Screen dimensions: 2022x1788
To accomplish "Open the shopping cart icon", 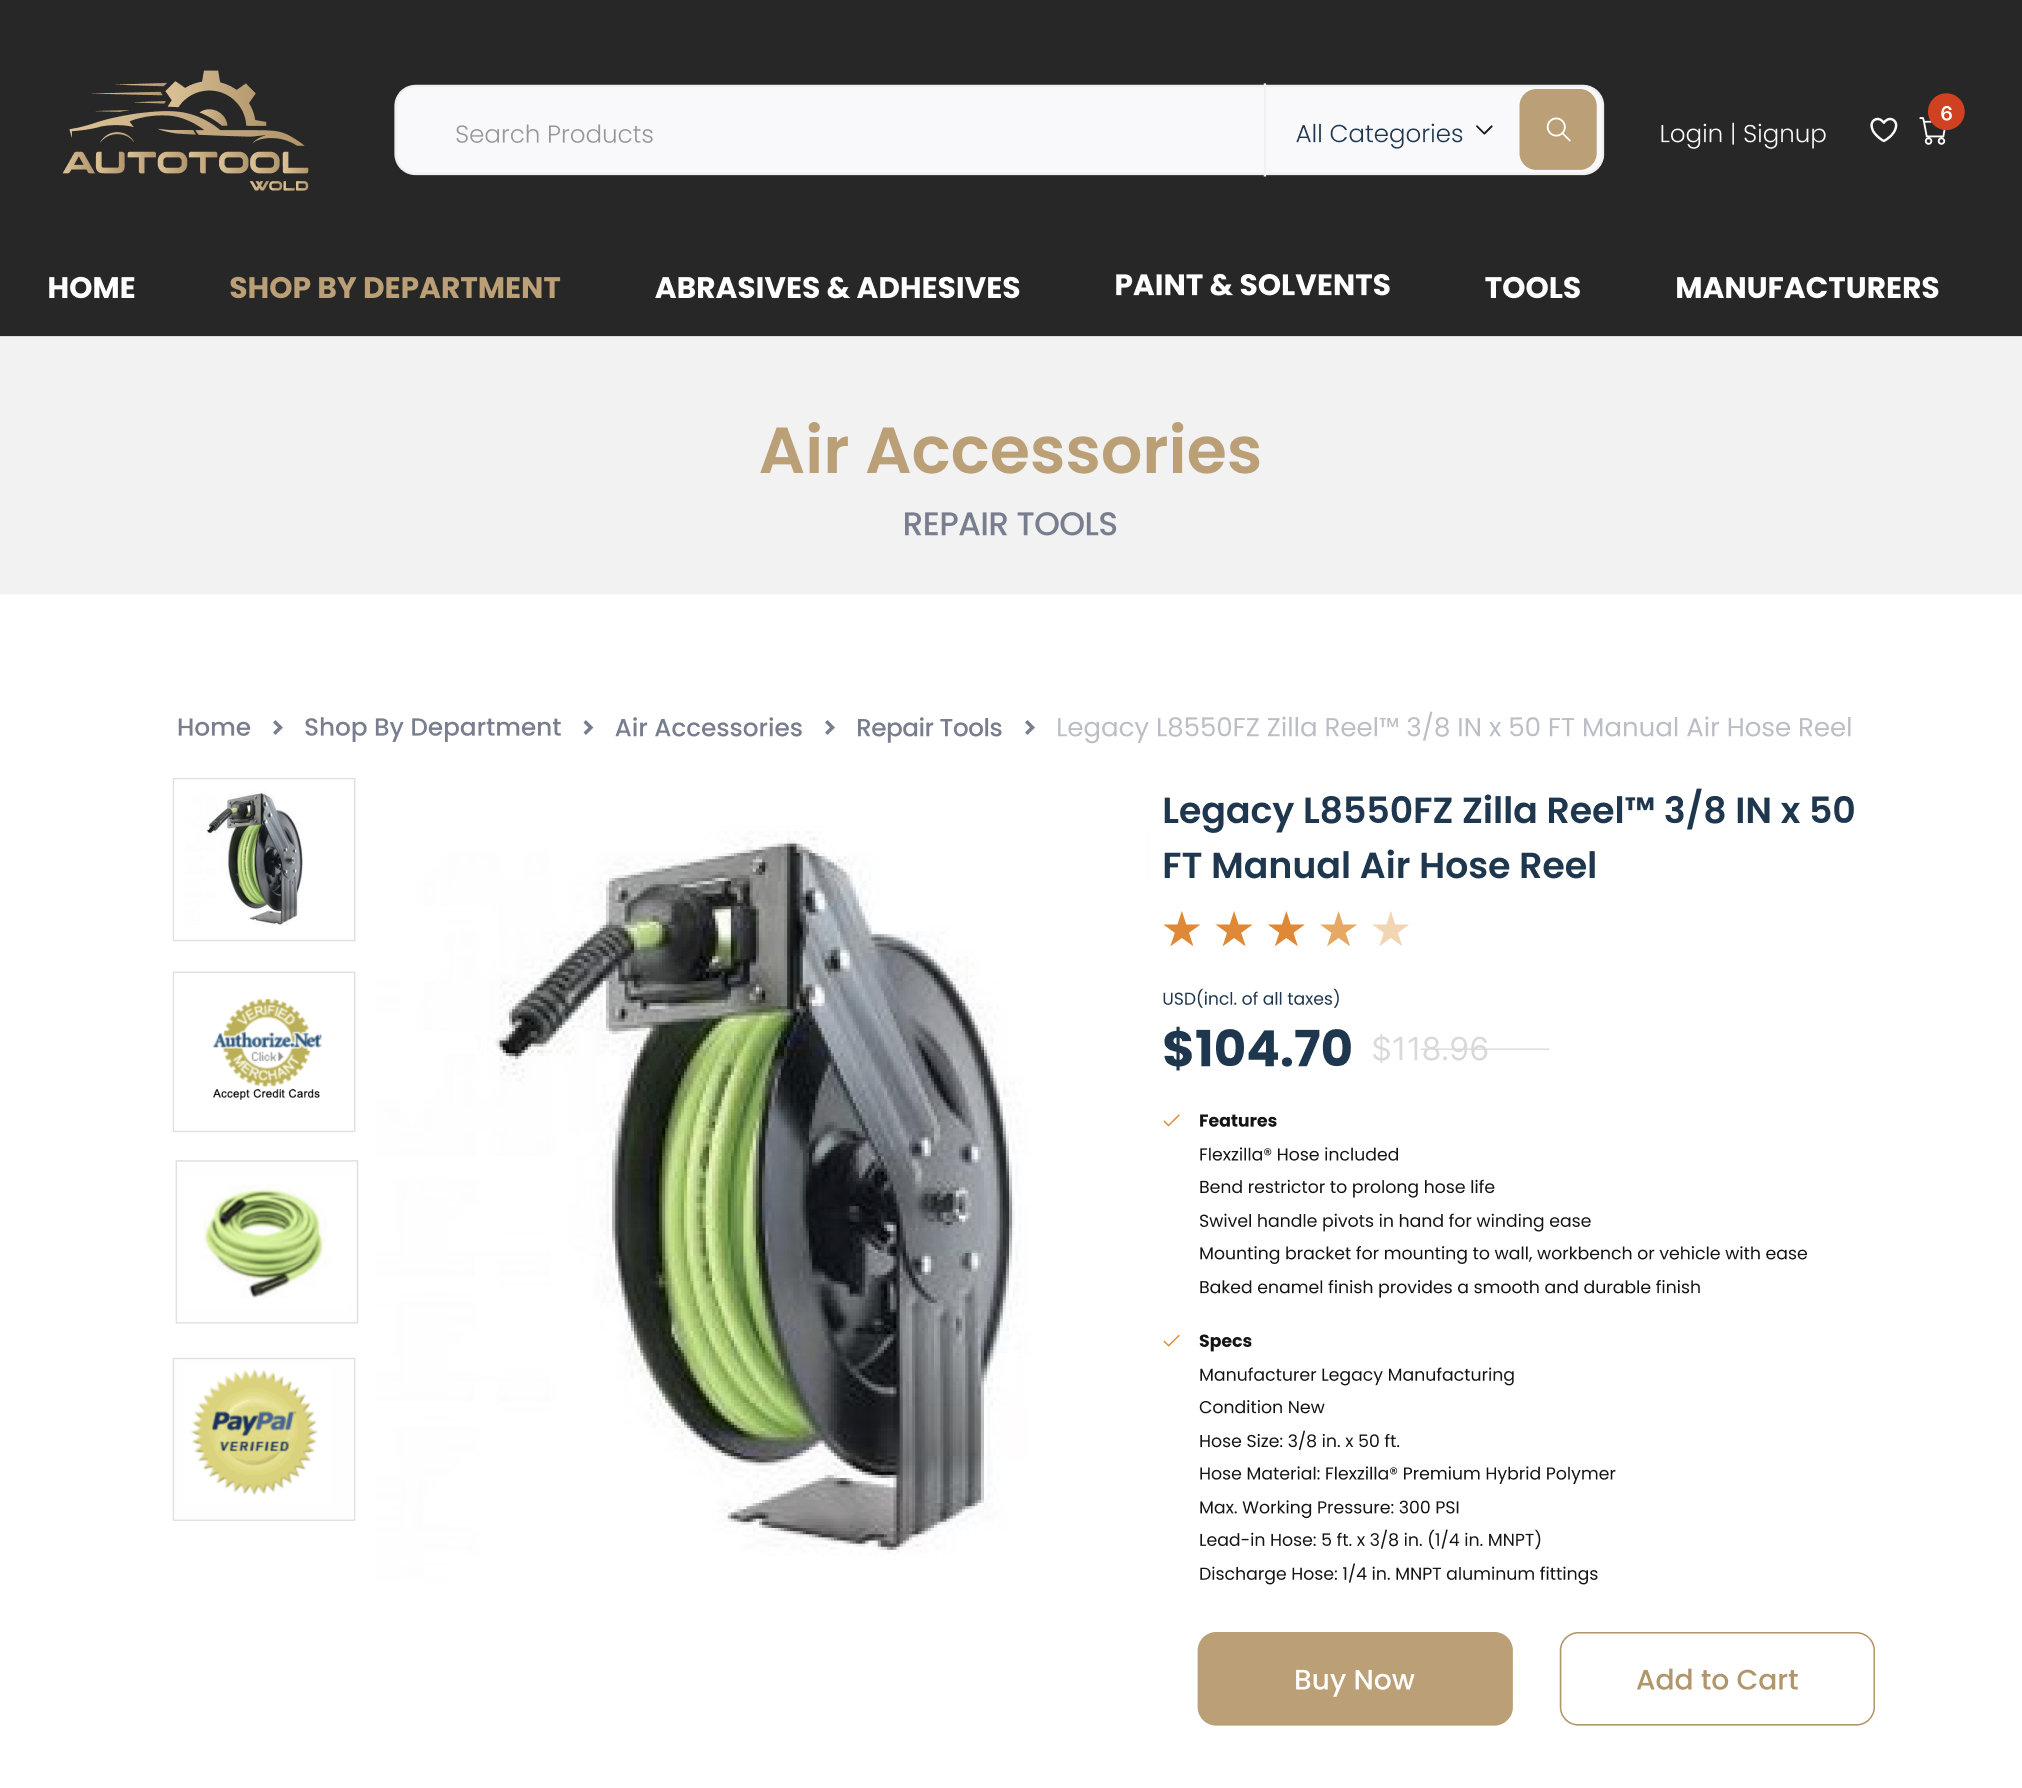I will [1933, 132].
